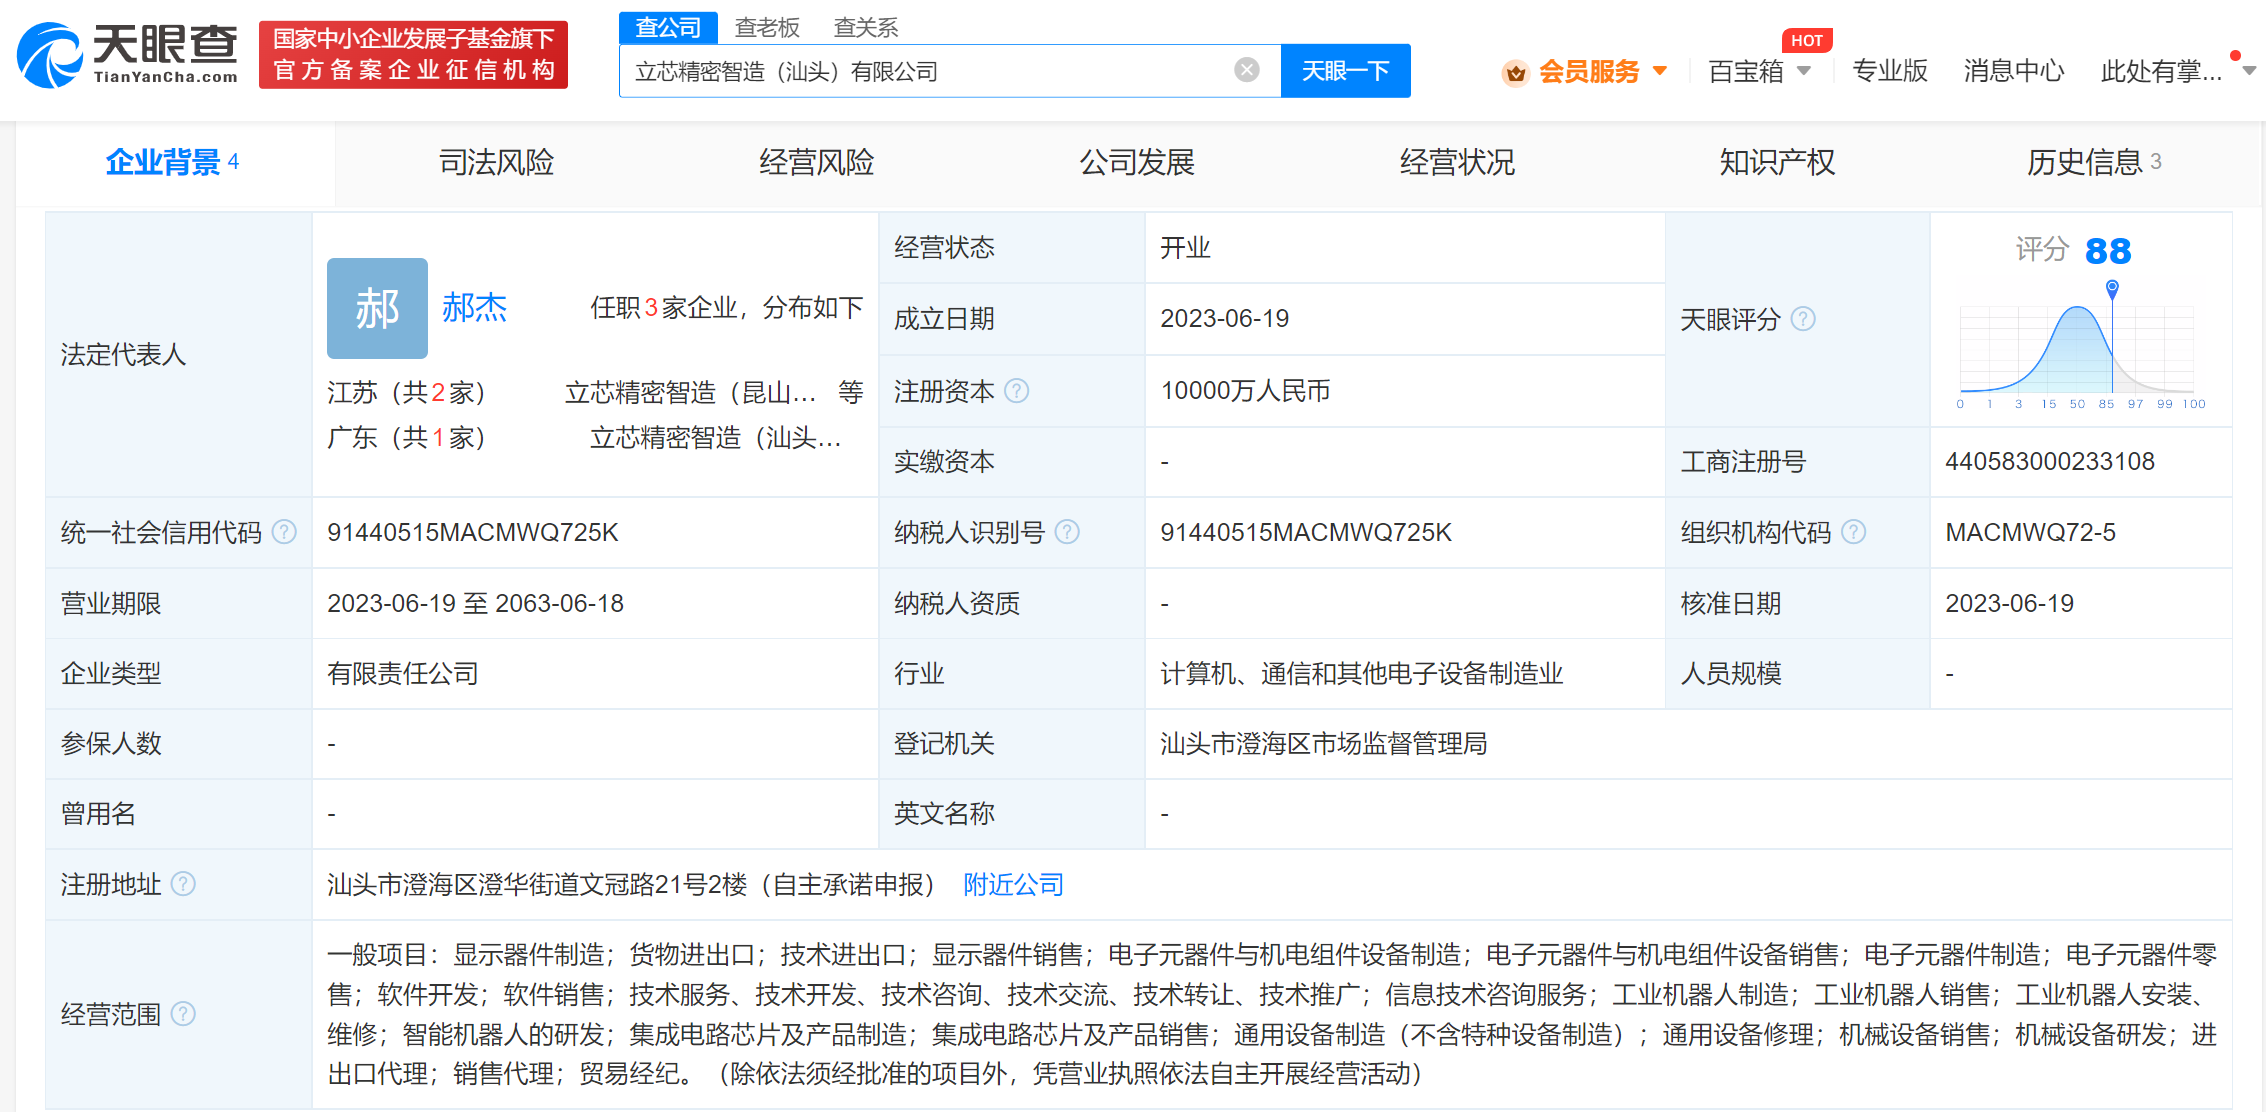
Task: Click the HOT badge above 百宝箱
Action: pos(1807,40)
